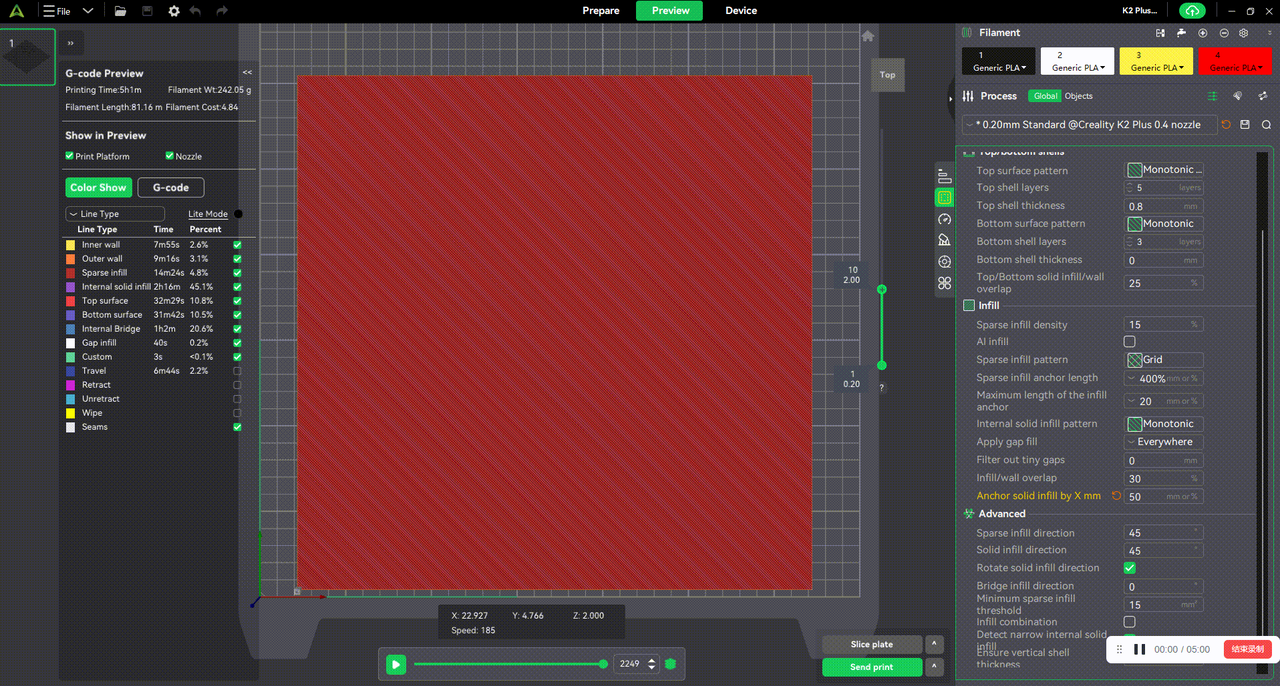Click the add filament plus icon
Screen dimensions: 1280x686
(1203, 33)
